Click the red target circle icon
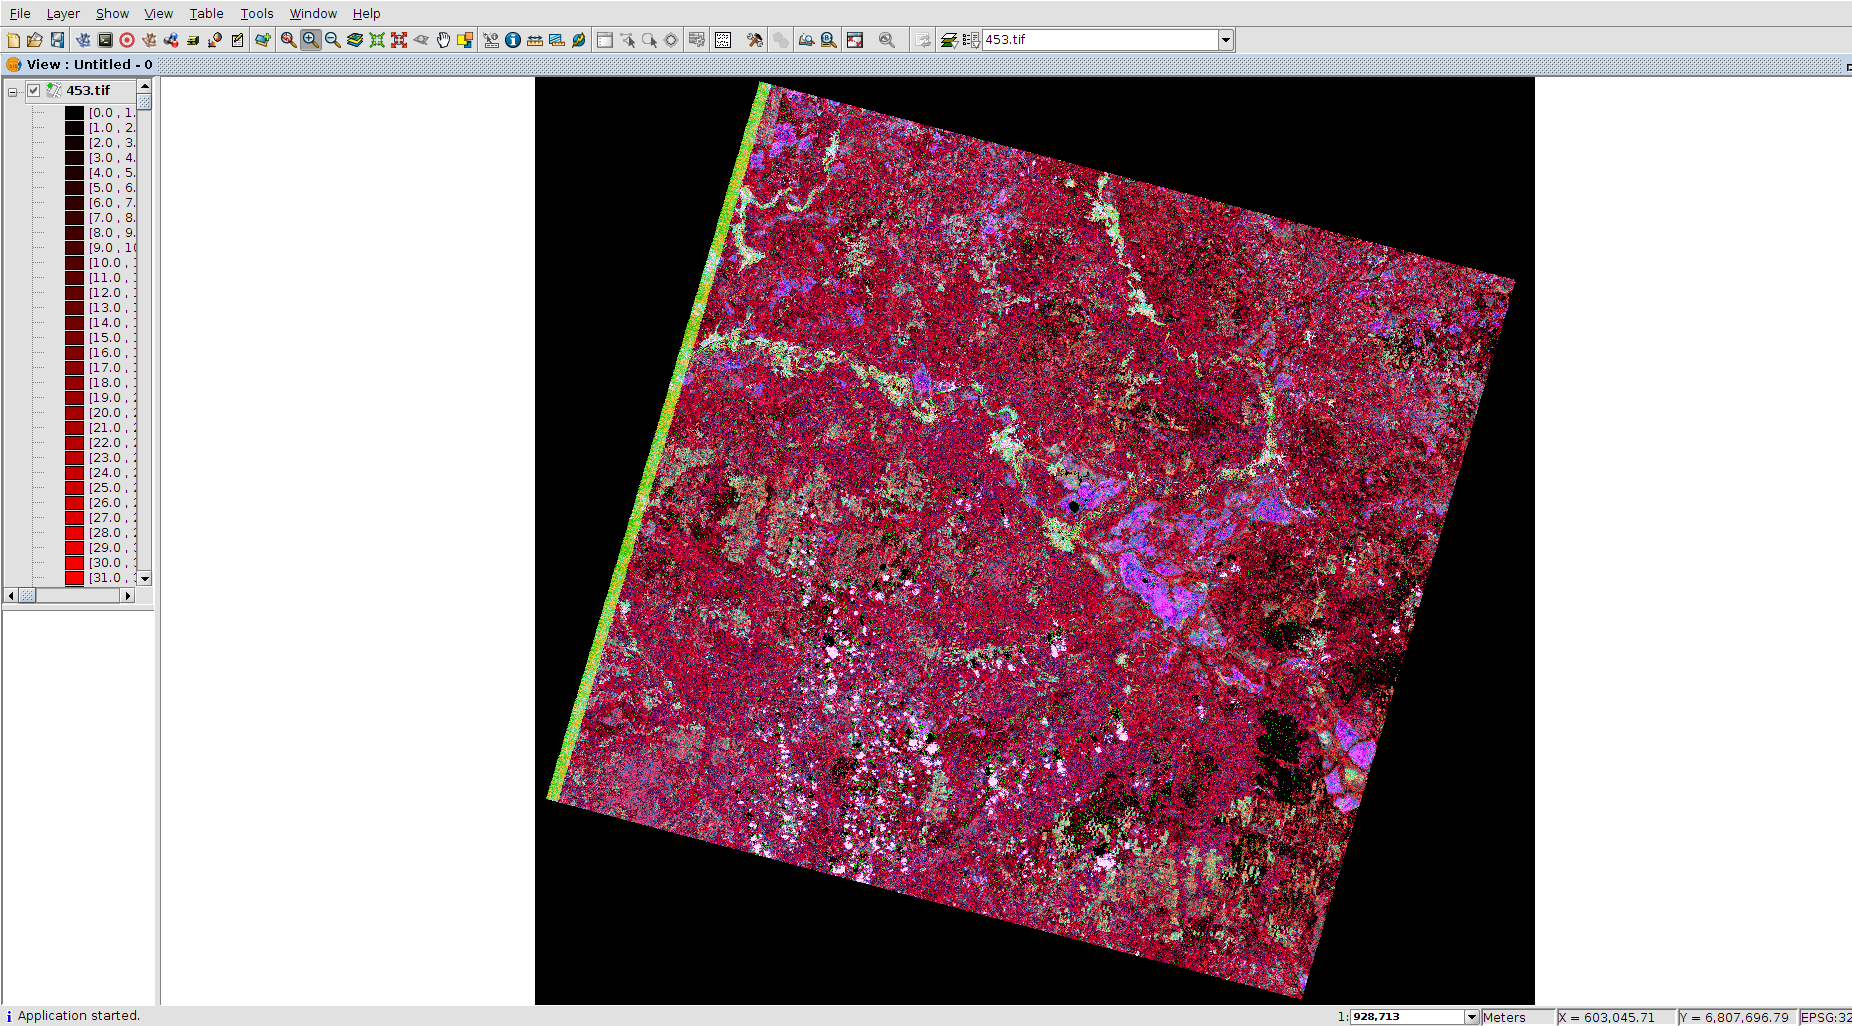This screenshot has height=1026, width=1852. click(127, 40)
